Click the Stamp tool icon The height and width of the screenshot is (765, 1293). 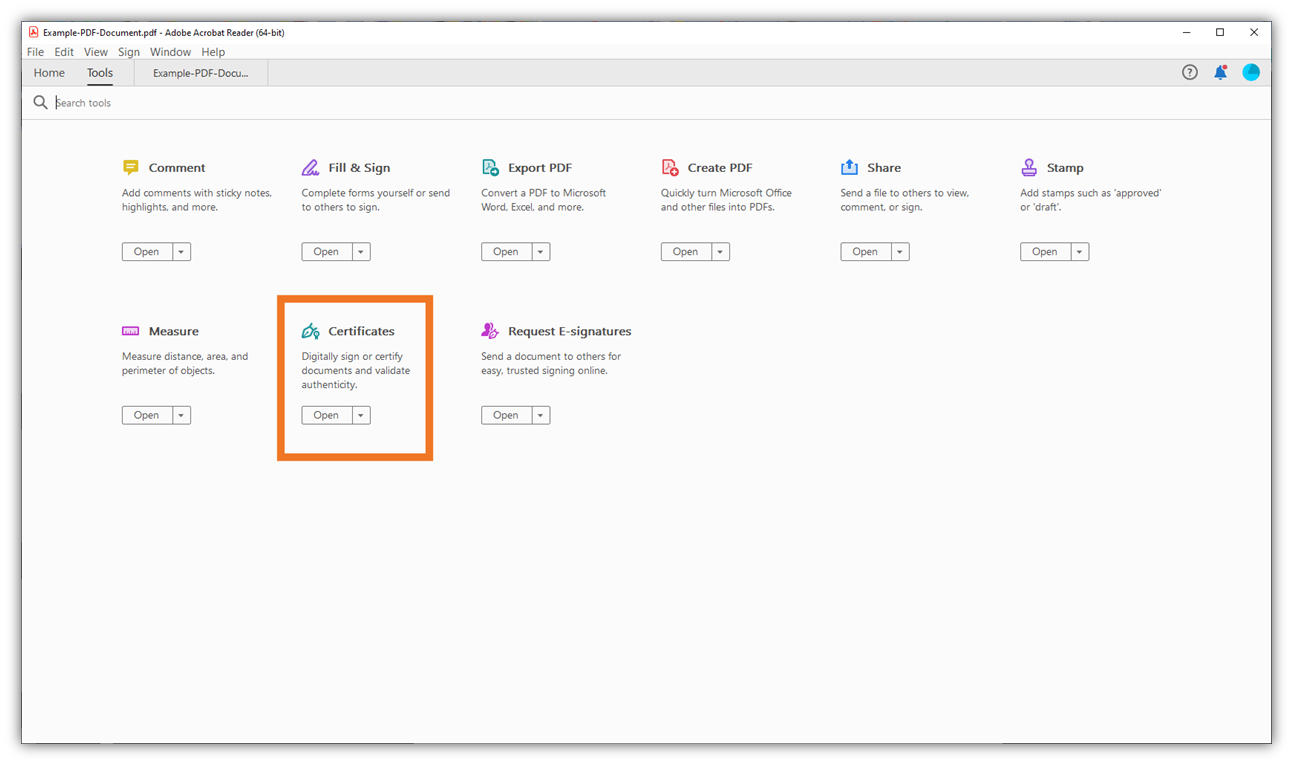point(1029,167)
